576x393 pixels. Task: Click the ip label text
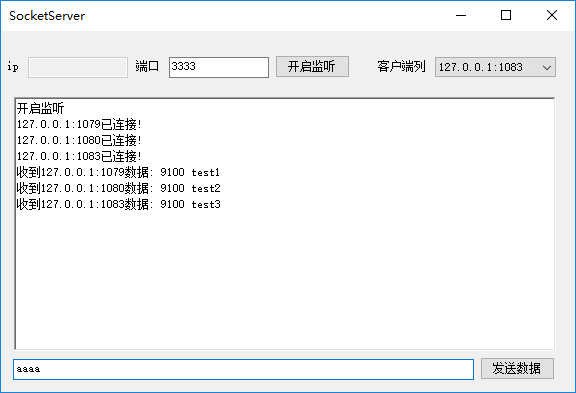tap(13, 67)
